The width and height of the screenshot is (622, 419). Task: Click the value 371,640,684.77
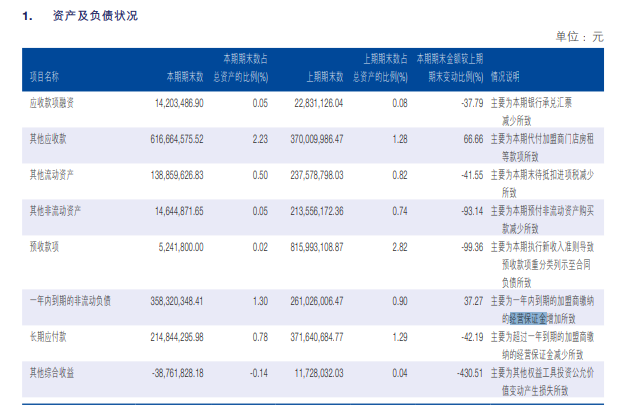coord(317,337)
